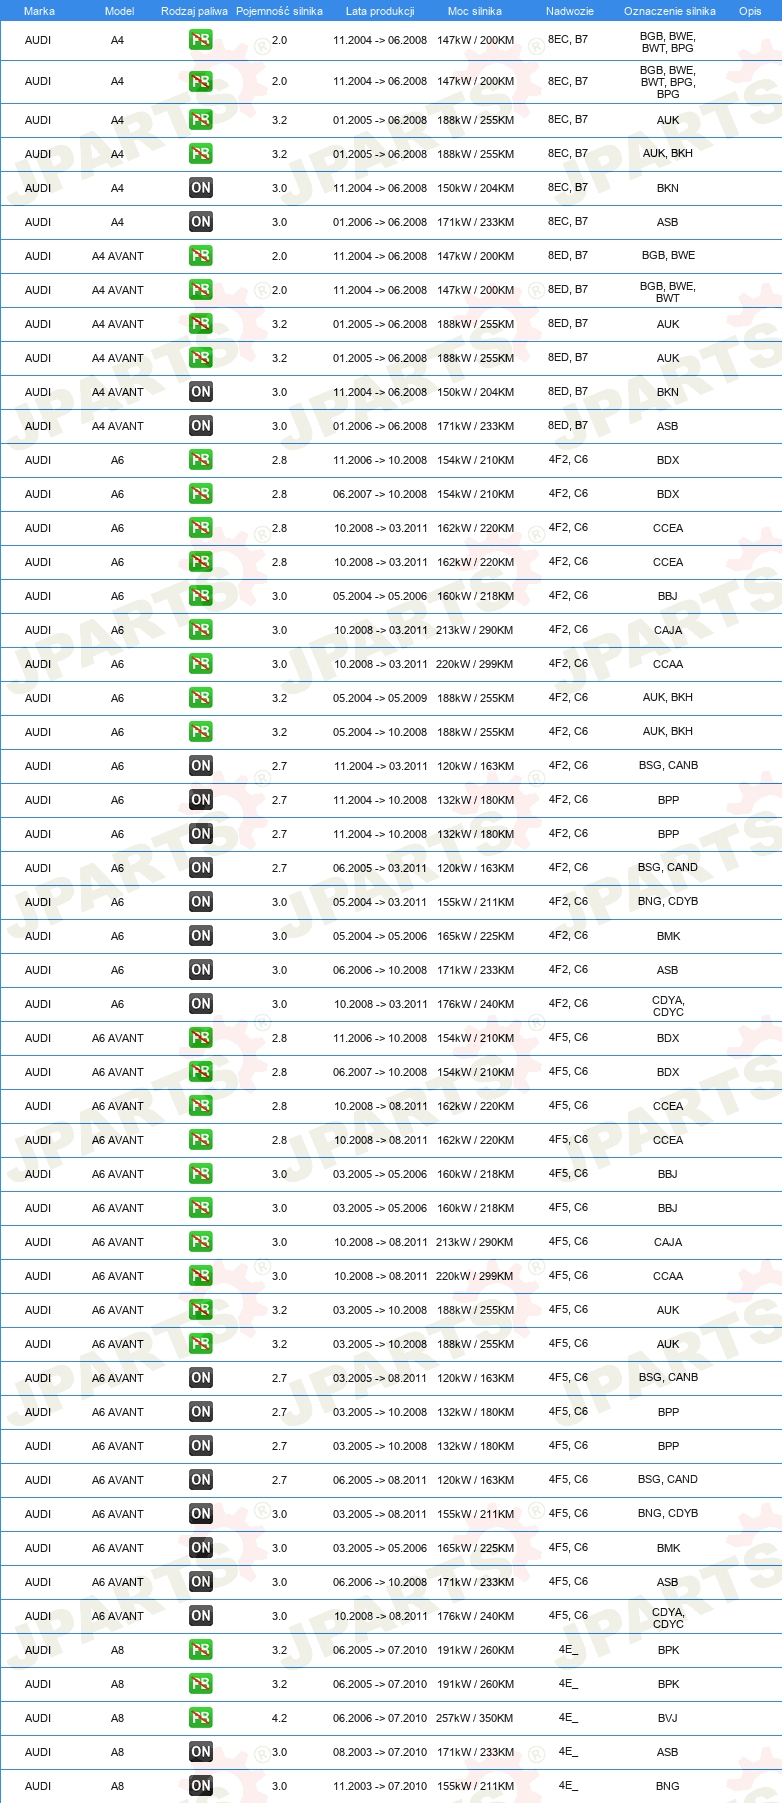The height and width of the screenshot is (1803, 782).
Task: Click the Moc silnika column header
Action: 475,11
